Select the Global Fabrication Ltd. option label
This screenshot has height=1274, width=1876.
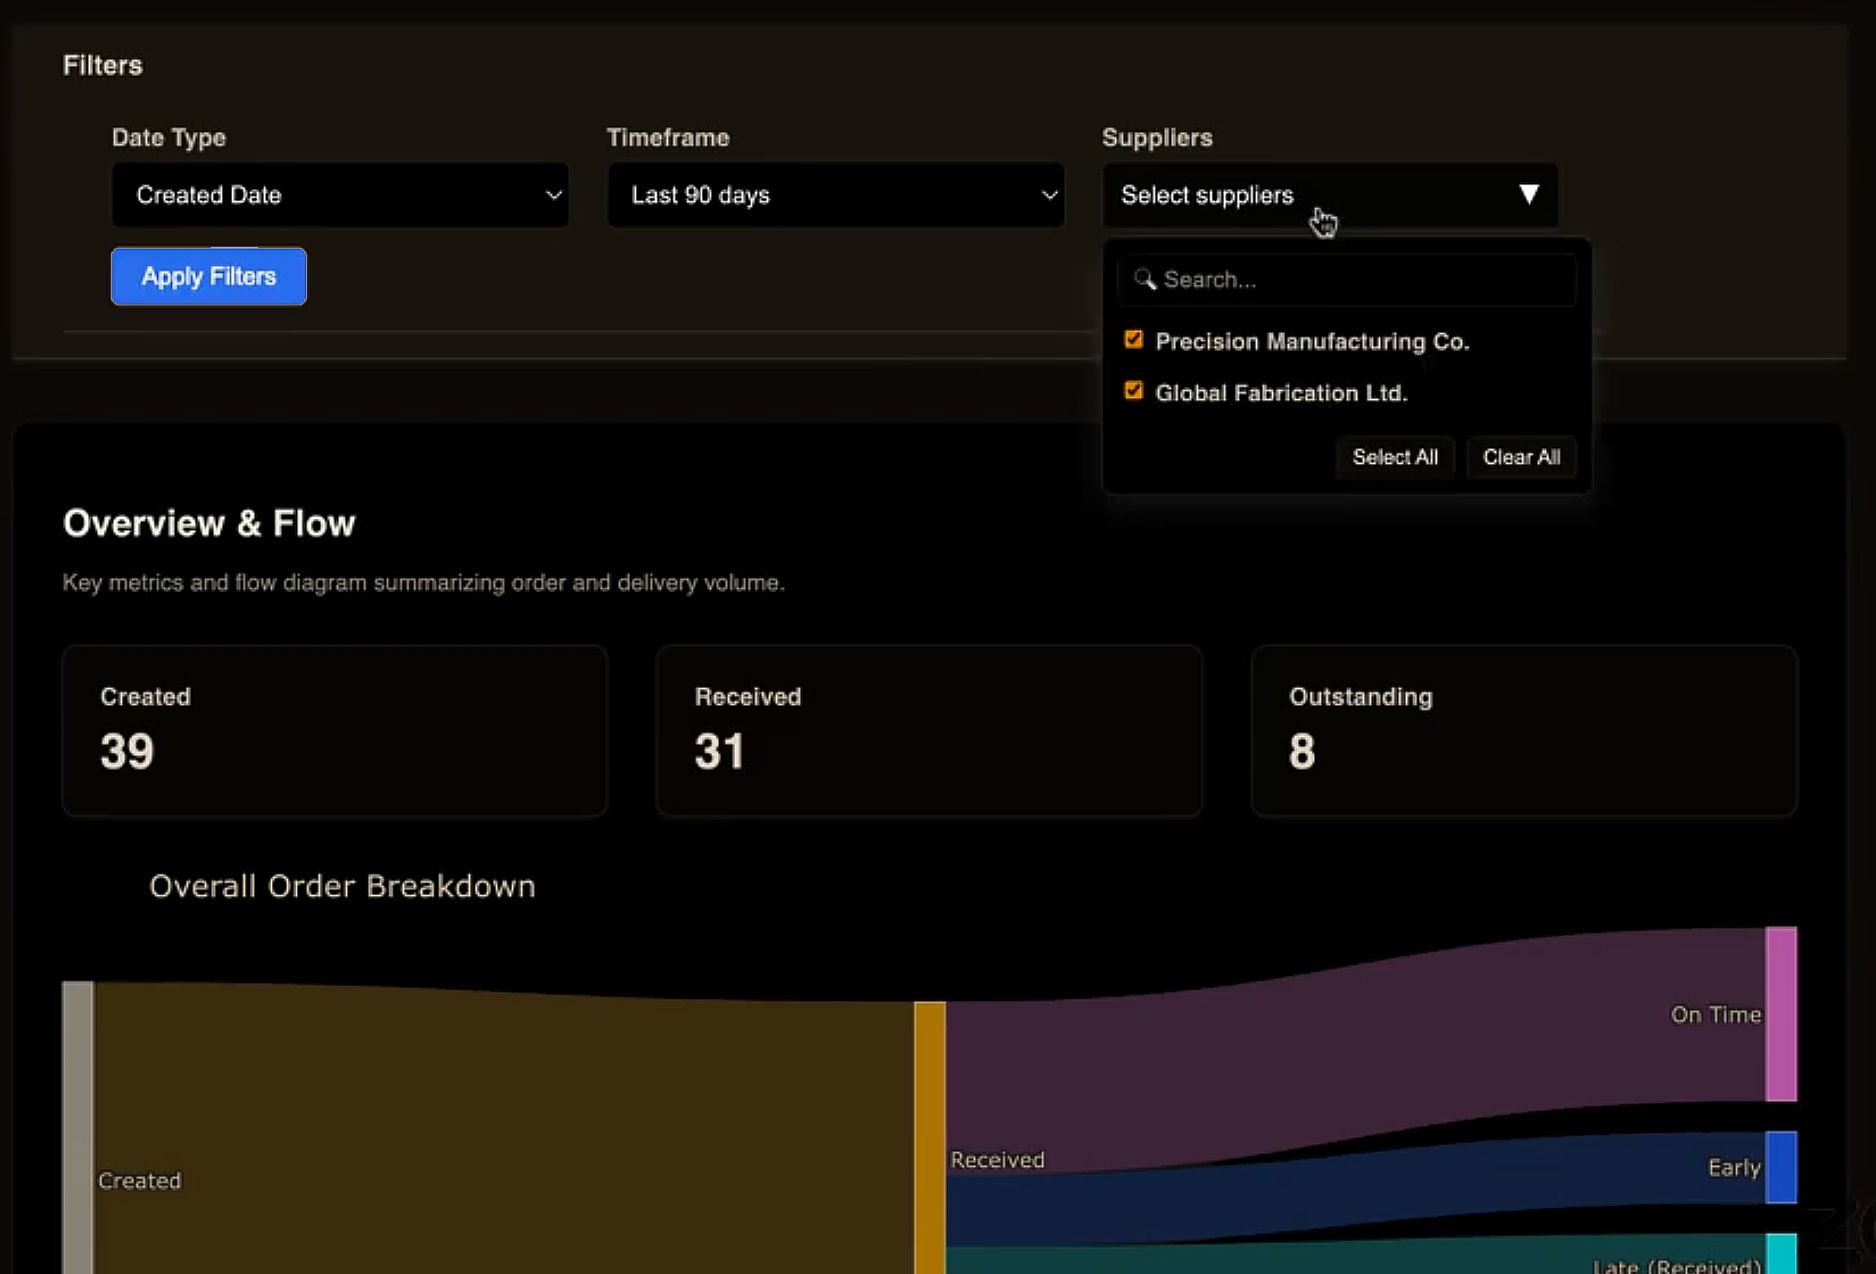pyautogui.click(x=1280, y=393)
